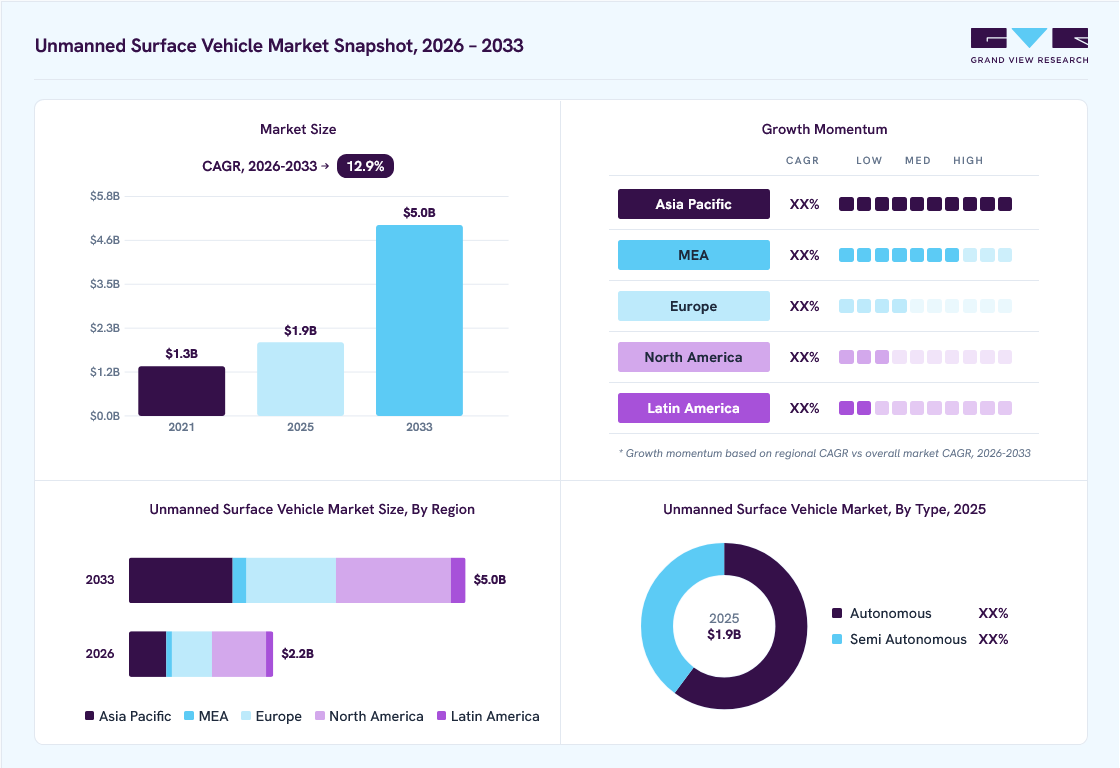Click the HIGH column header
This screenshot has width=1120, height=768.
[x=968, y=161]
